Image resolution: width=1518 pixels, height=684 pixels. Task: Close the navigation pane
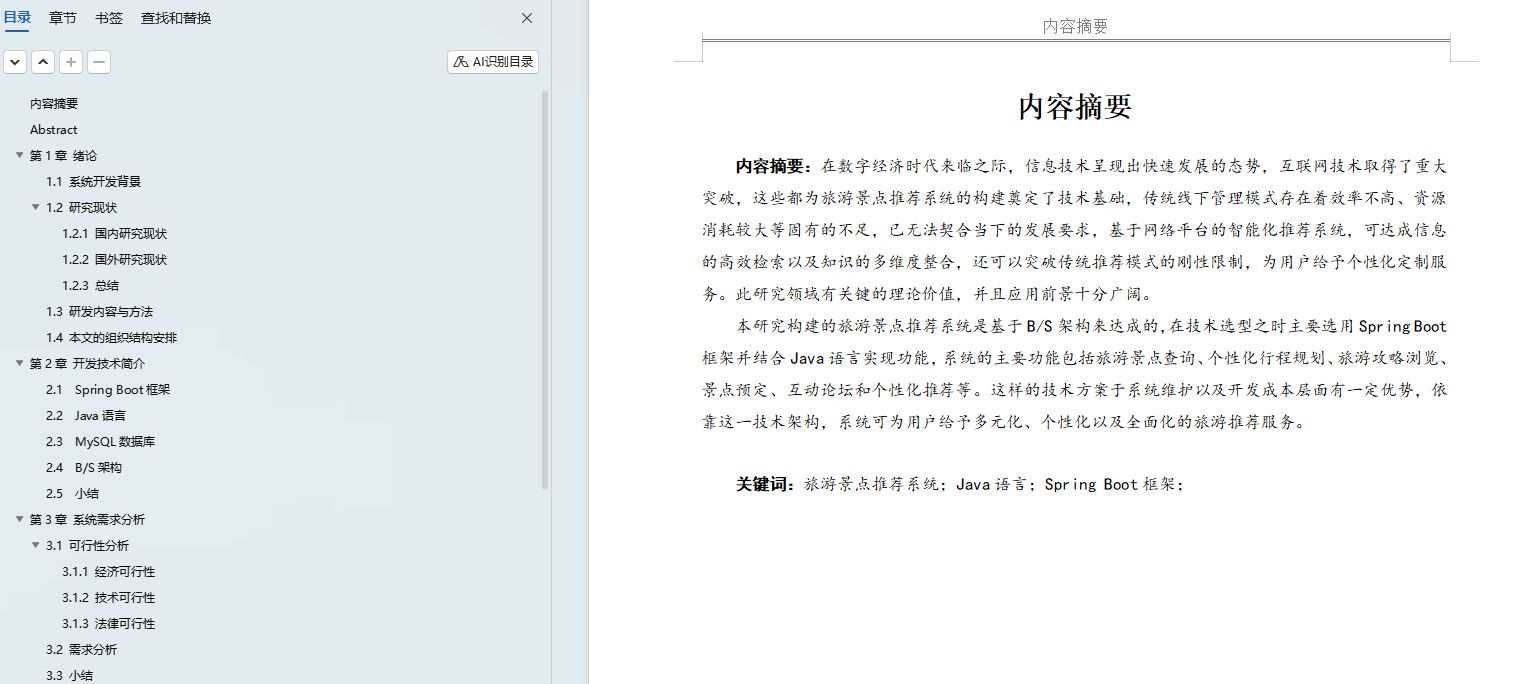527,18
